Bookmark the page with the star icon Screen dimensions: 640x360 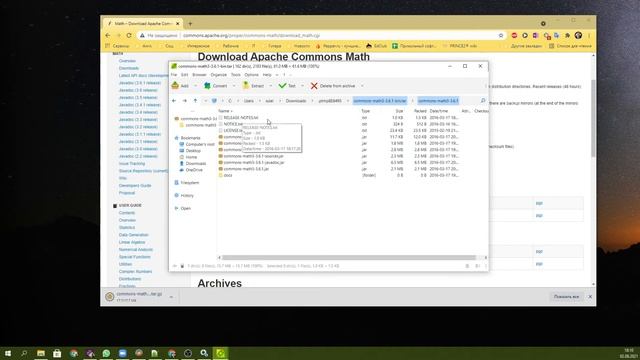(x=501, y=36)
